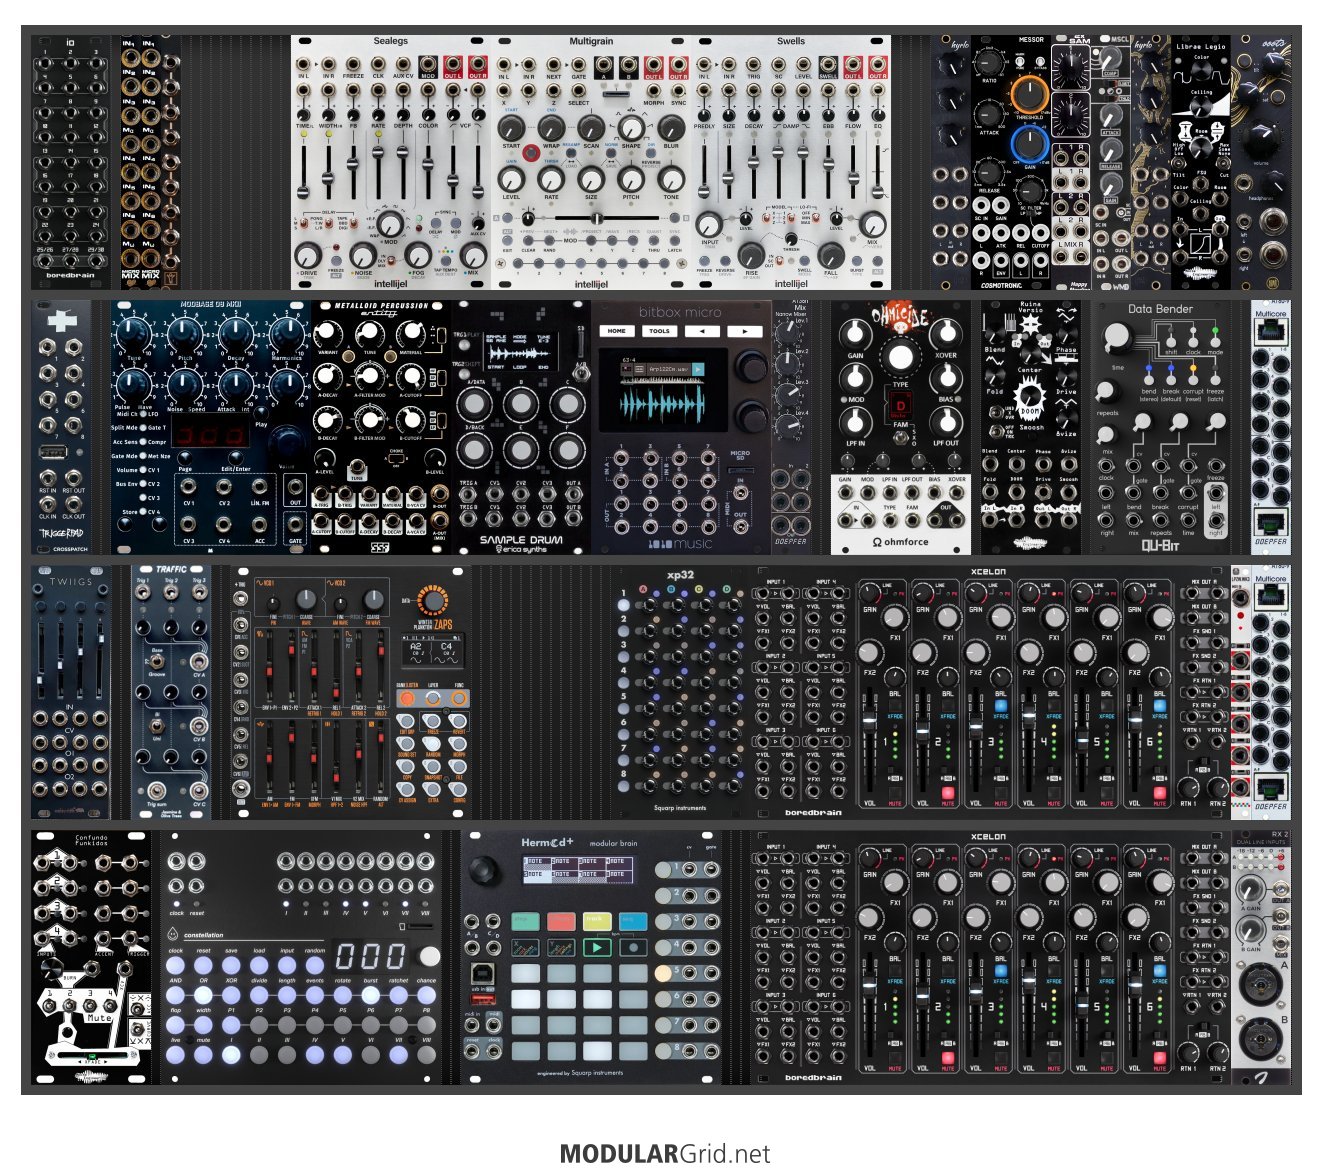Click the note-grid display on Hermod+
1332x1175 pixels.
[x=578, y=869]
